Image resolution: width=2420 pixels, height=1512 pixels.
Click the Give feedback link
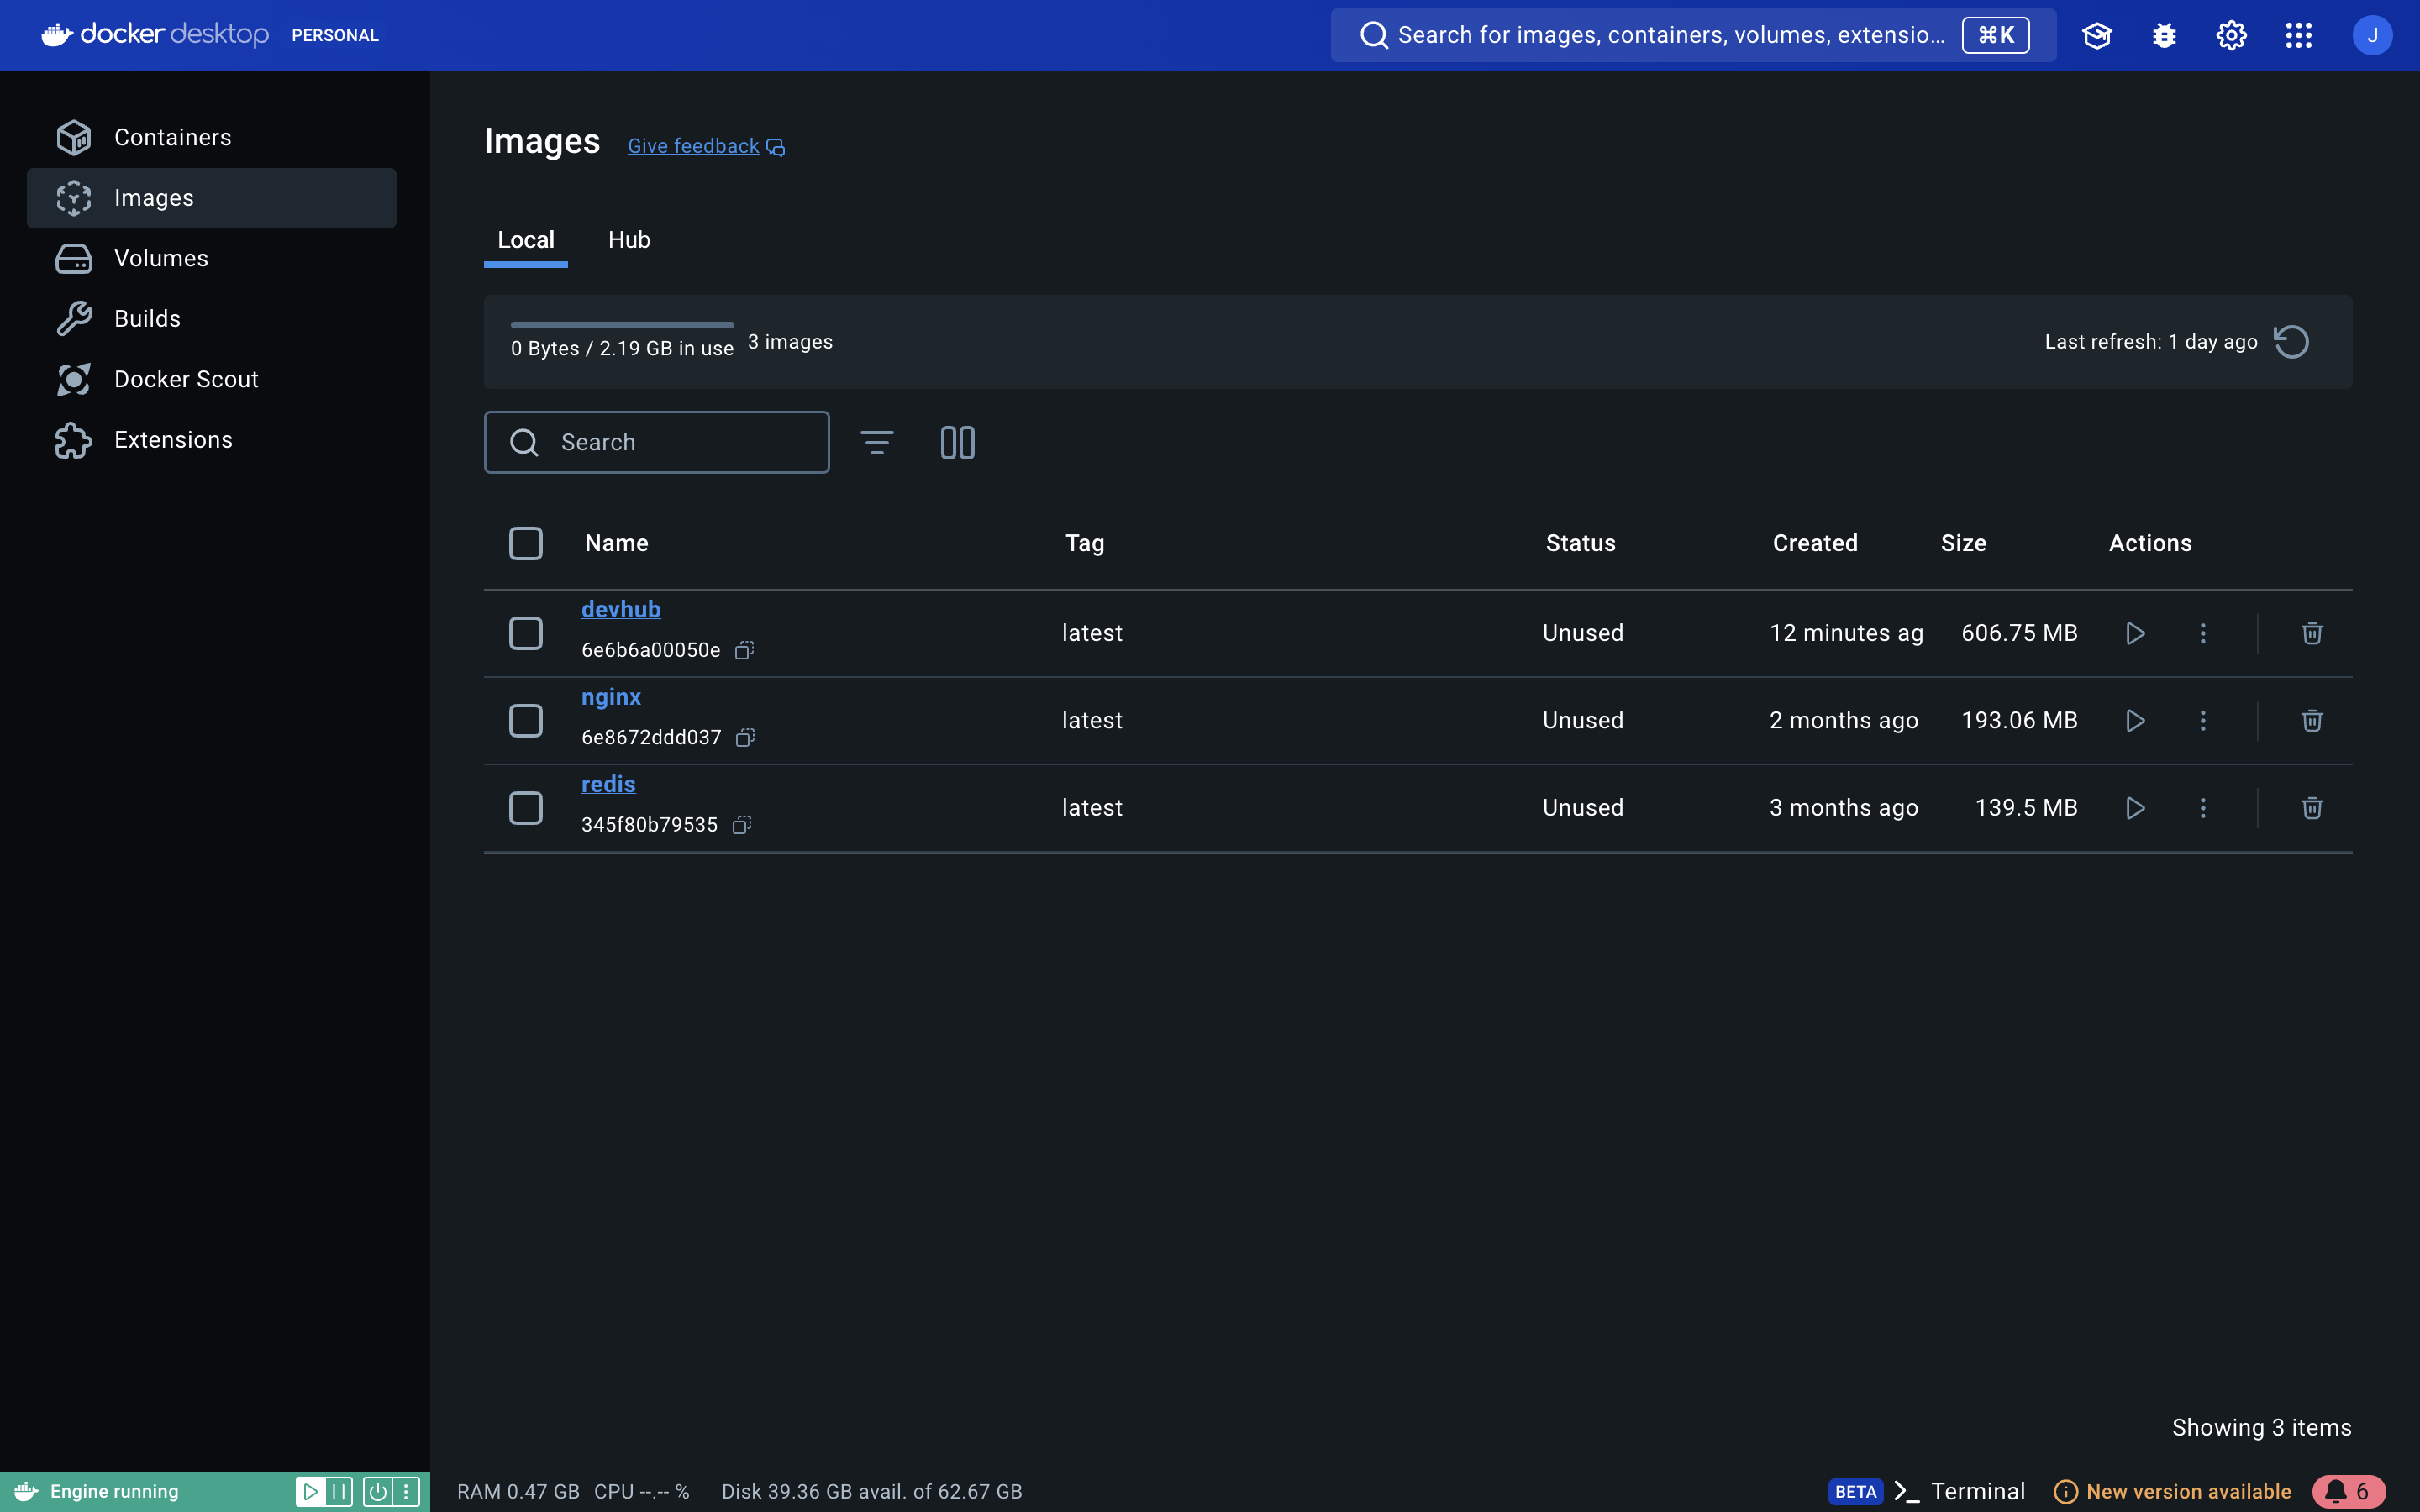click(x=693, y=146)
